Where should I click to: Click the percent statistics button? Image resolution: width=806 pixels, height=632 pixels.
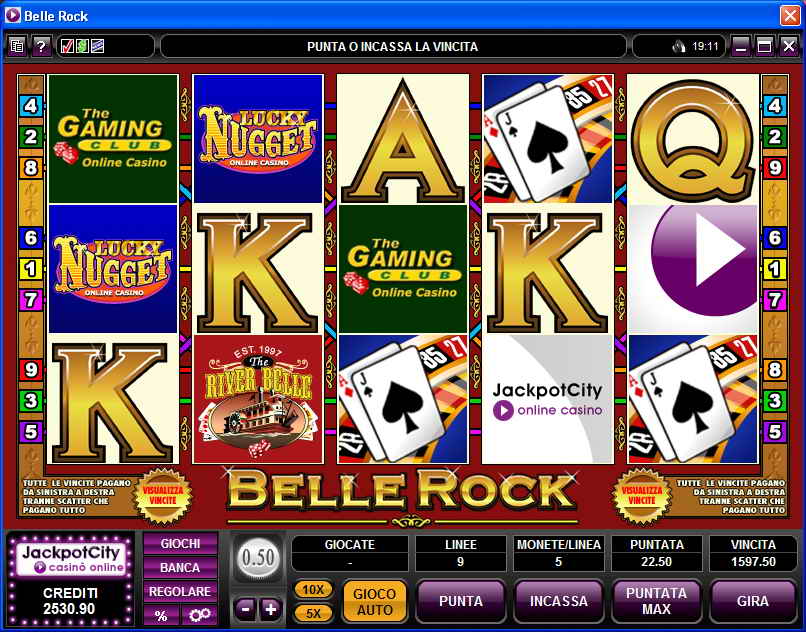[161, 615]
